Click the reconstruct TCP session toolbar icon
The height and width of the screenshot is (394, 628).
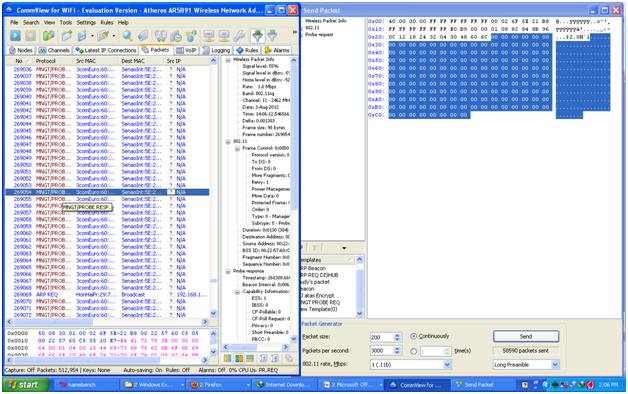(160, 36)
